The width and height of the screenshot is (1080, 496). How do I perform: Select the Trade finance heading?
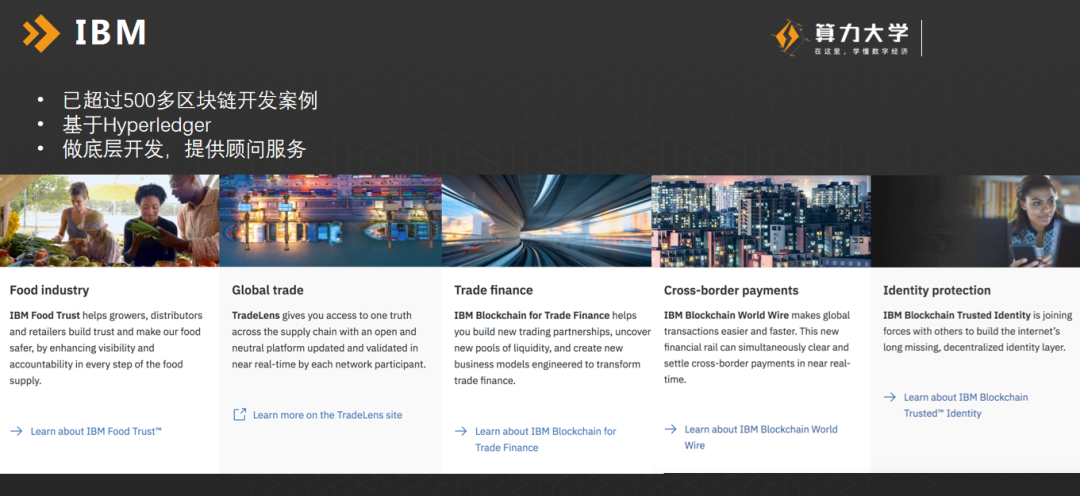494,290
